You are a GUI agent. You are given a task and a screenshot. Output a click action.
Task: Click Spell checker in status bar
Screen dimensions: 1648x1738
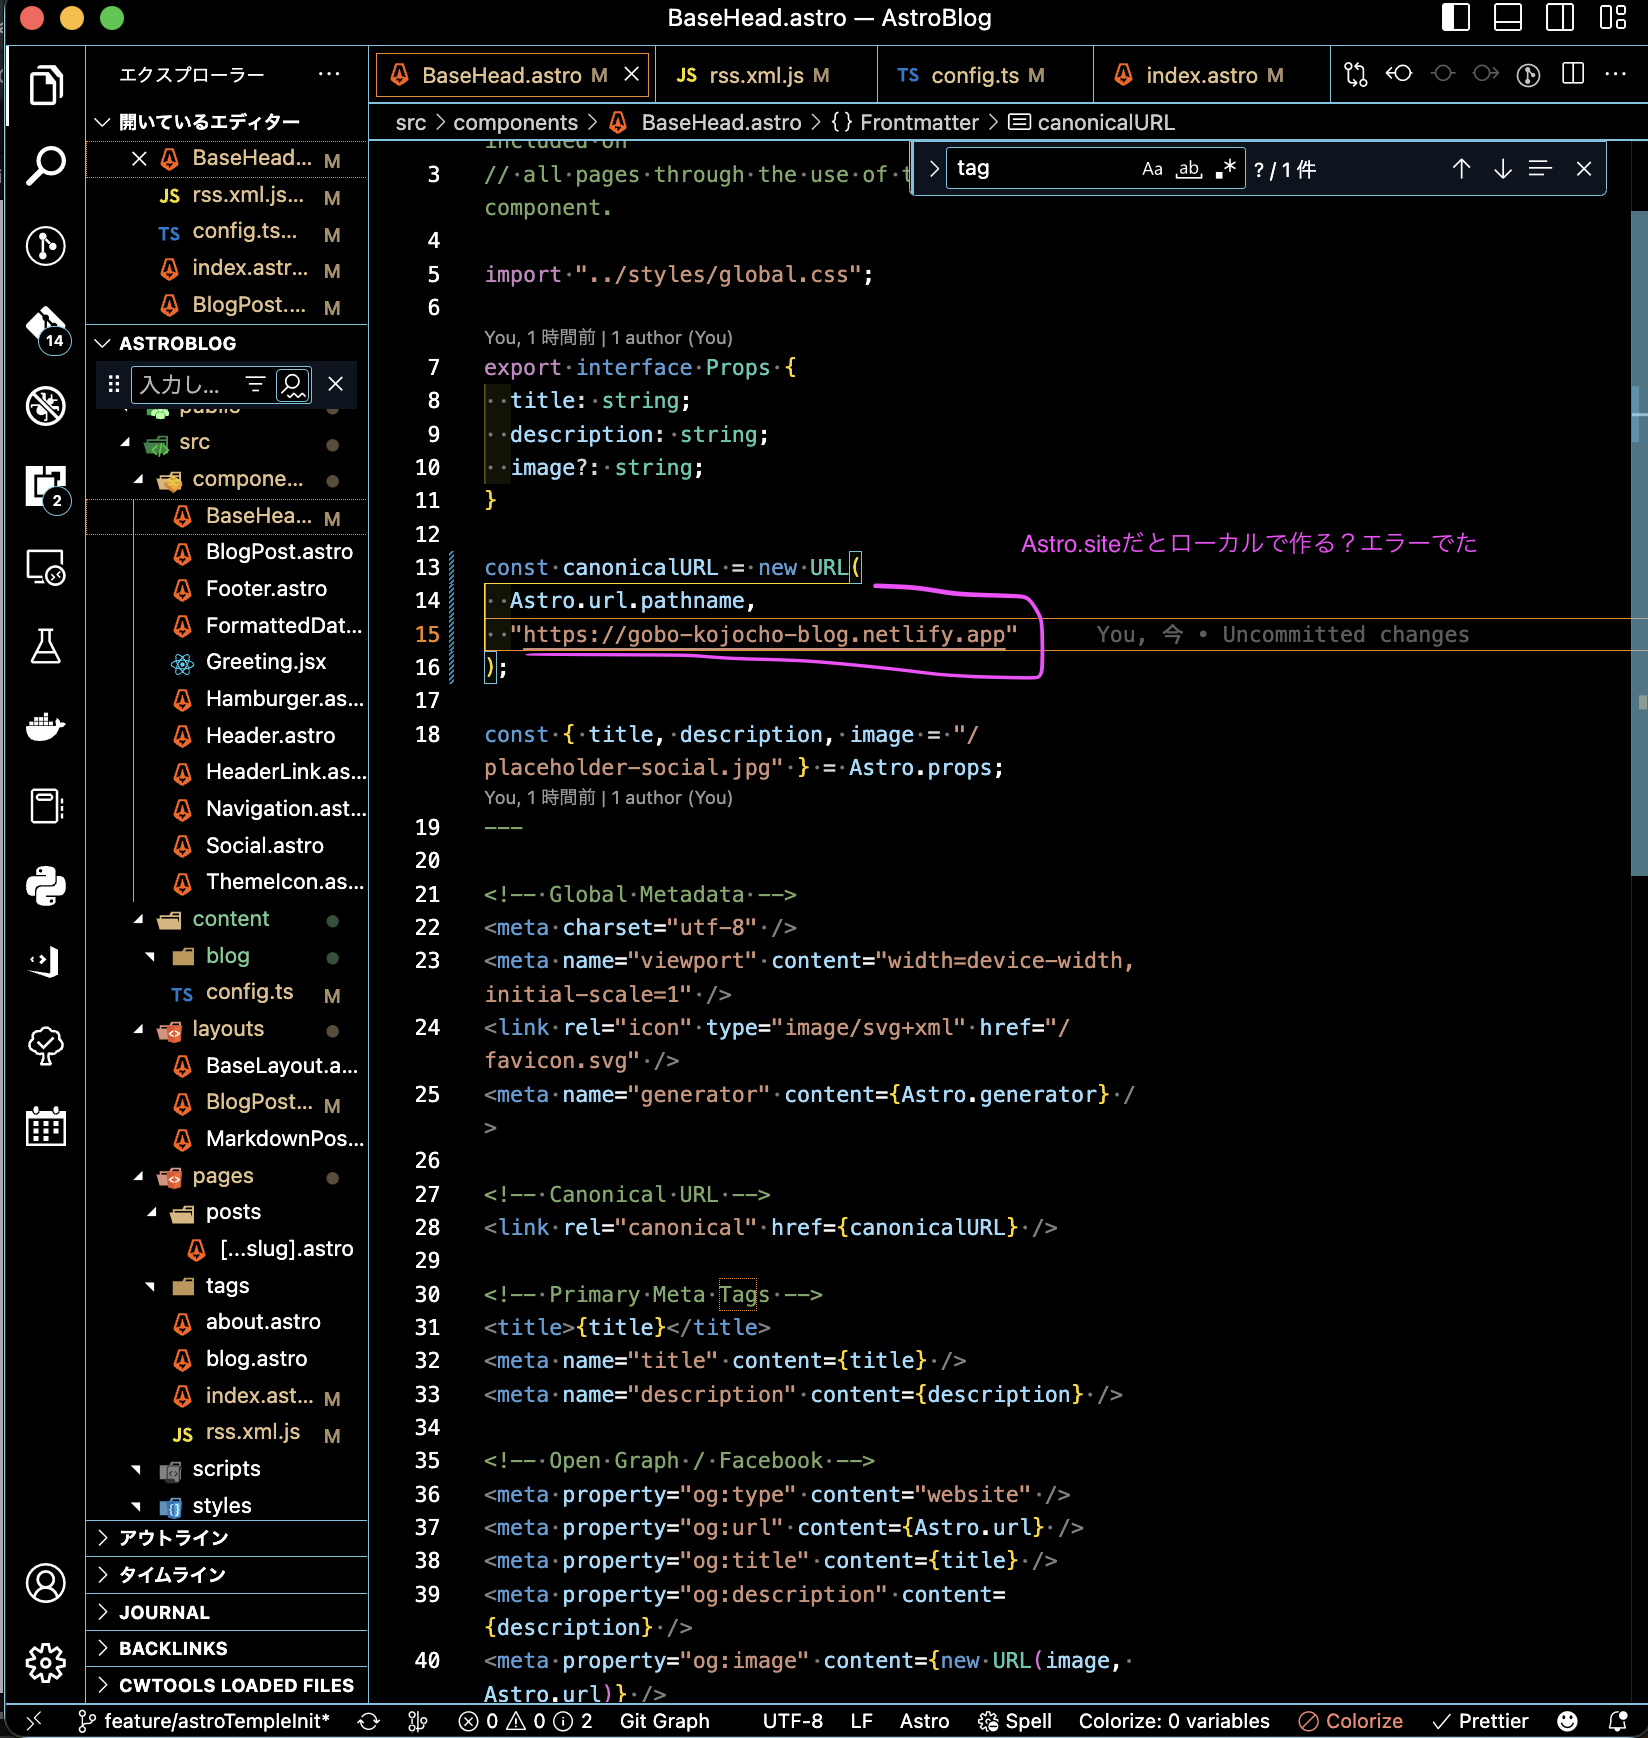[x=1015, y=1721]
